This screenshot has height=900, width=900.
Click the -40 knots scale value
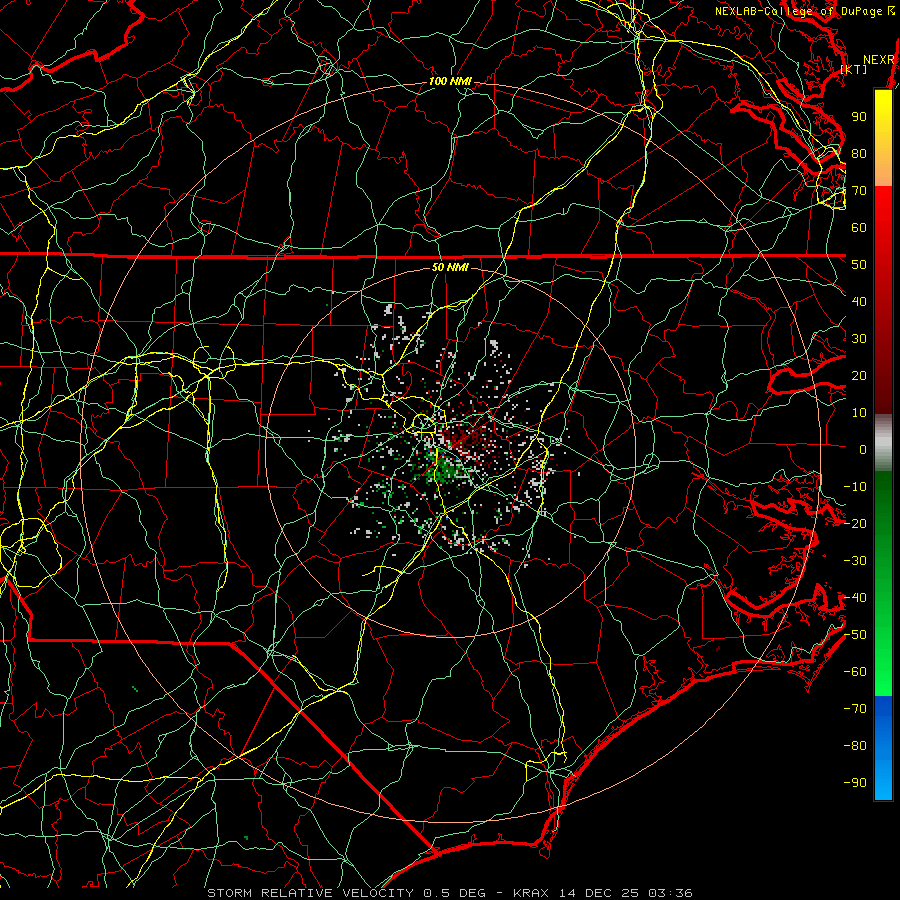855,598
